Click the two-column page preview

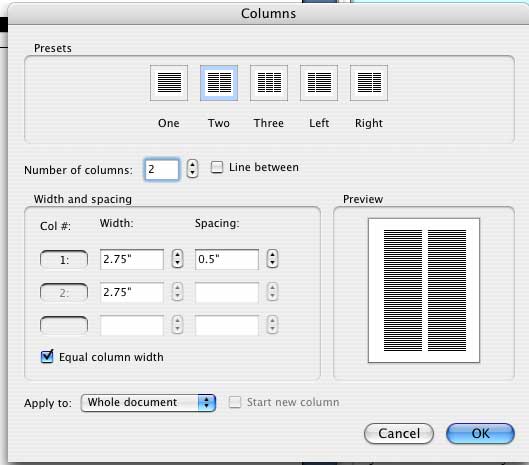click(424, 290)
